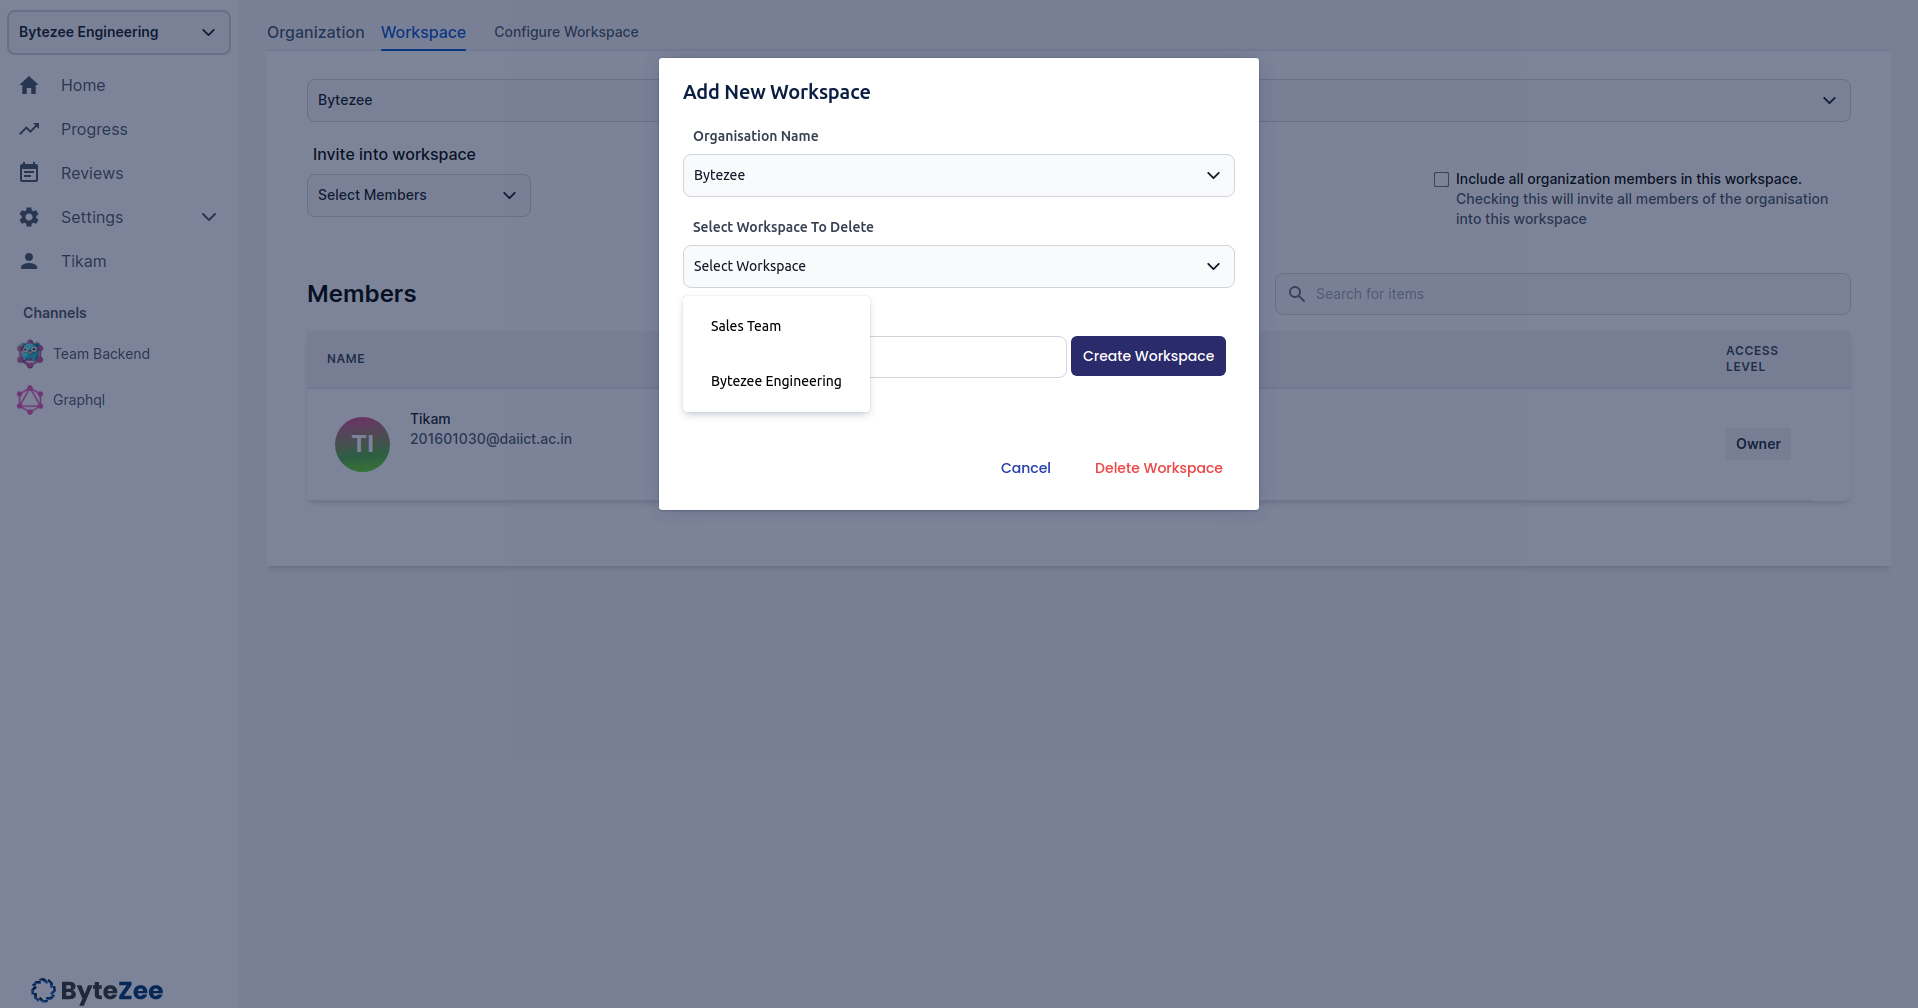
Task: Choose Sales Team from the workspace list
Action: point(776,326)
